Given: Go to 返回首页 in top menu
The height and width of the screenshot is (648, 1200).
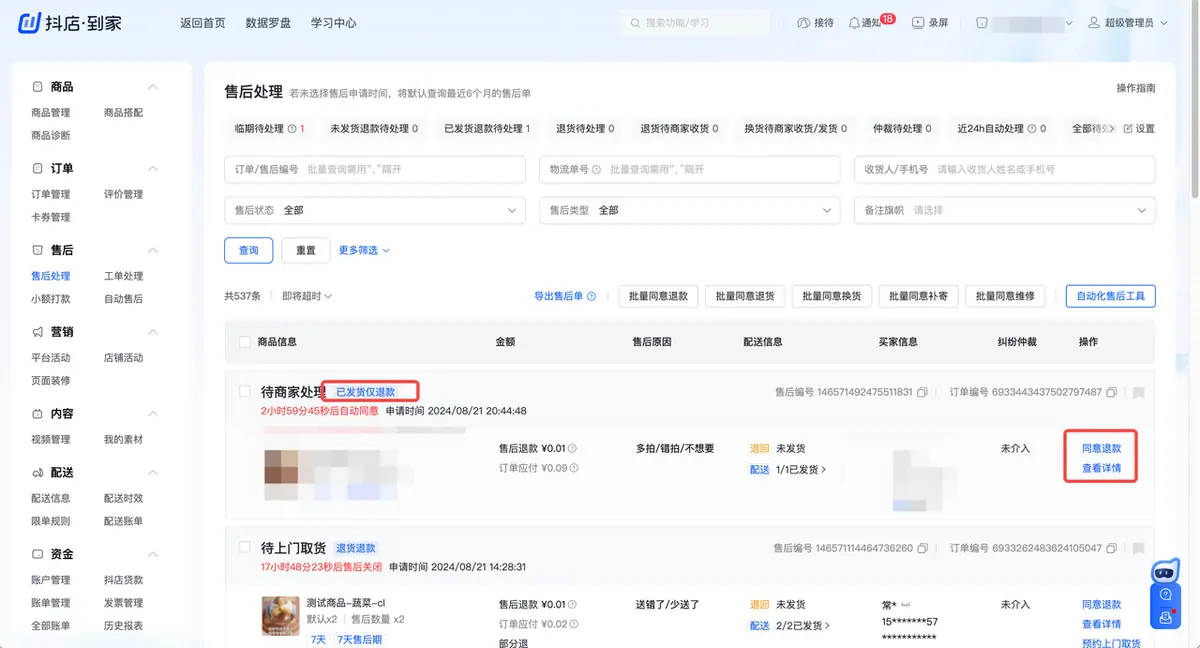Looking at the screenshot, I should (x=203, y=23).
